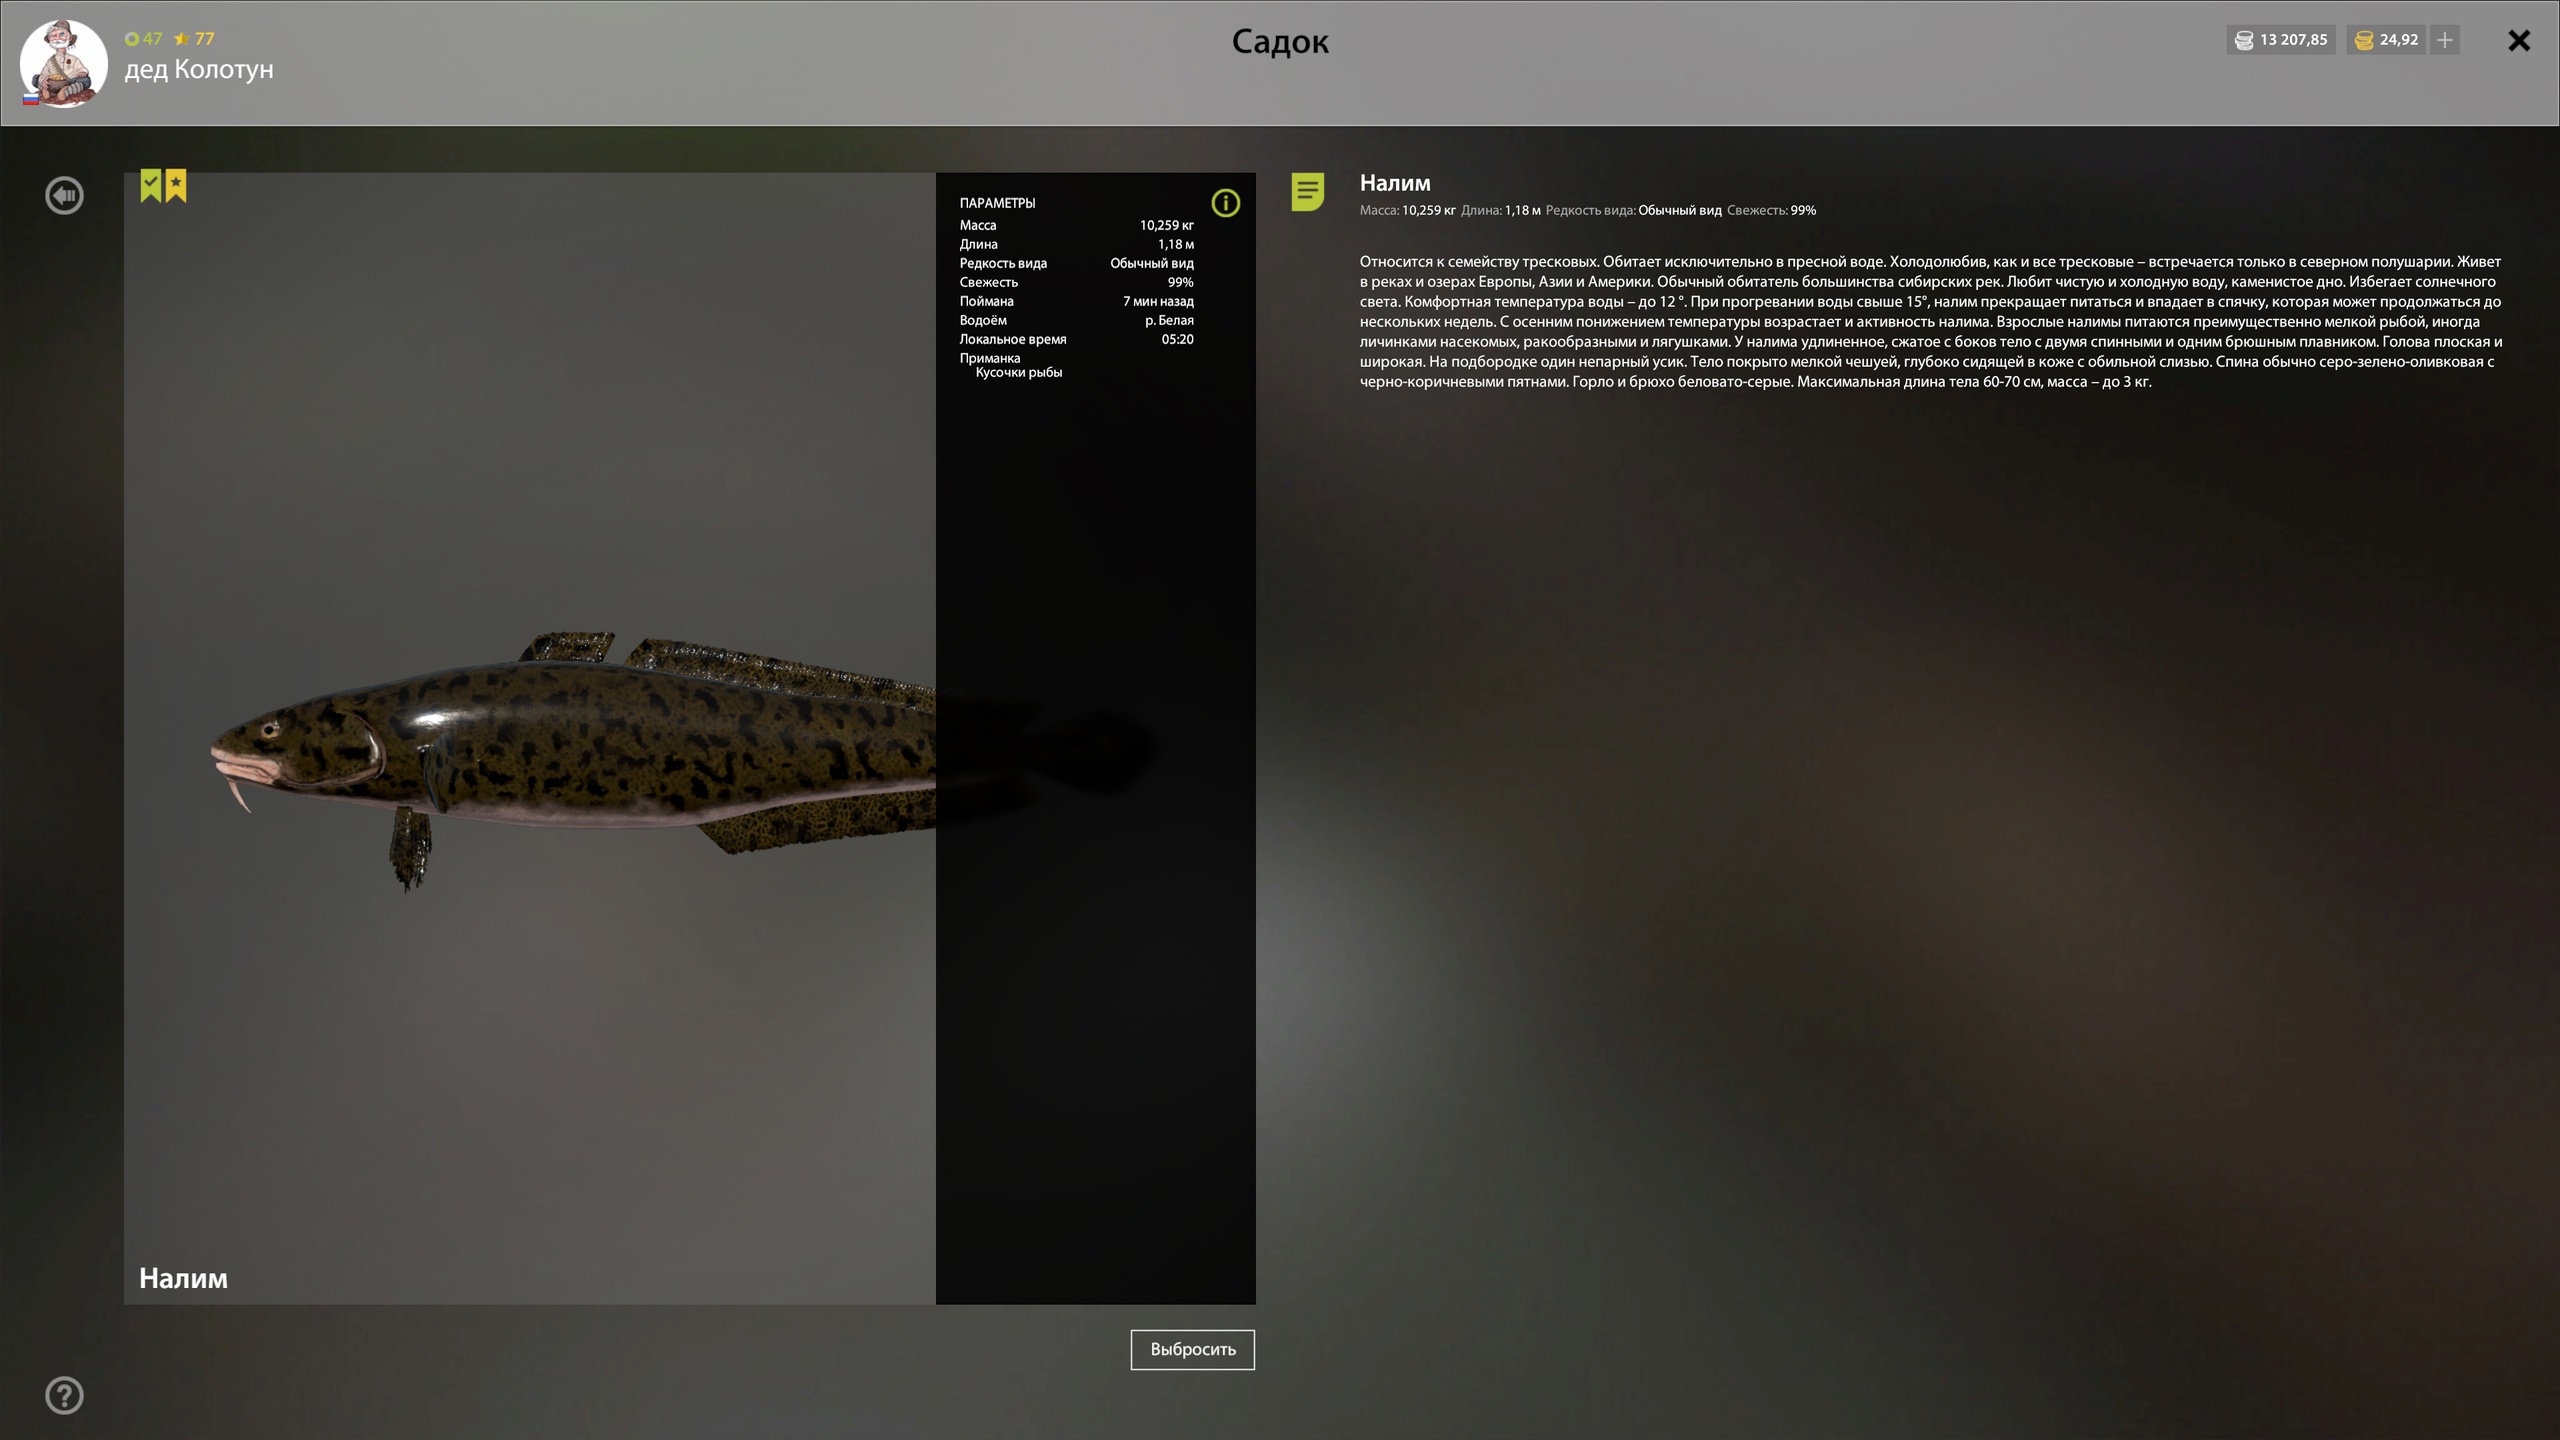Click the Налим title in description panel
This screenshot has width=2560, height=1440.
tap(1394, 183)
